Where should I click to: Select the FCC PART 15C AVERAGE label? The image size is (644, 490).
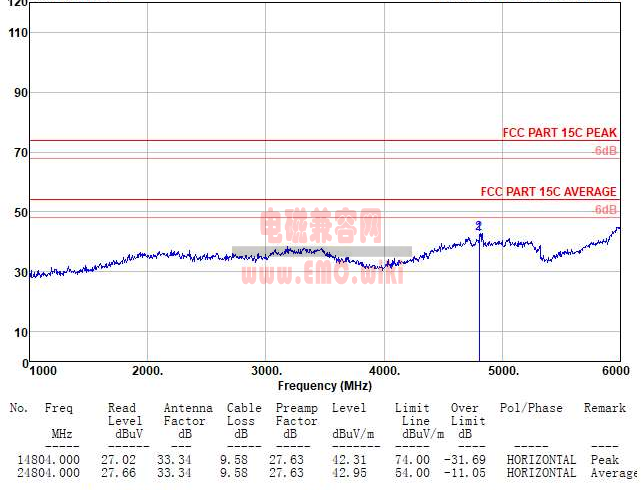point(549,192)
